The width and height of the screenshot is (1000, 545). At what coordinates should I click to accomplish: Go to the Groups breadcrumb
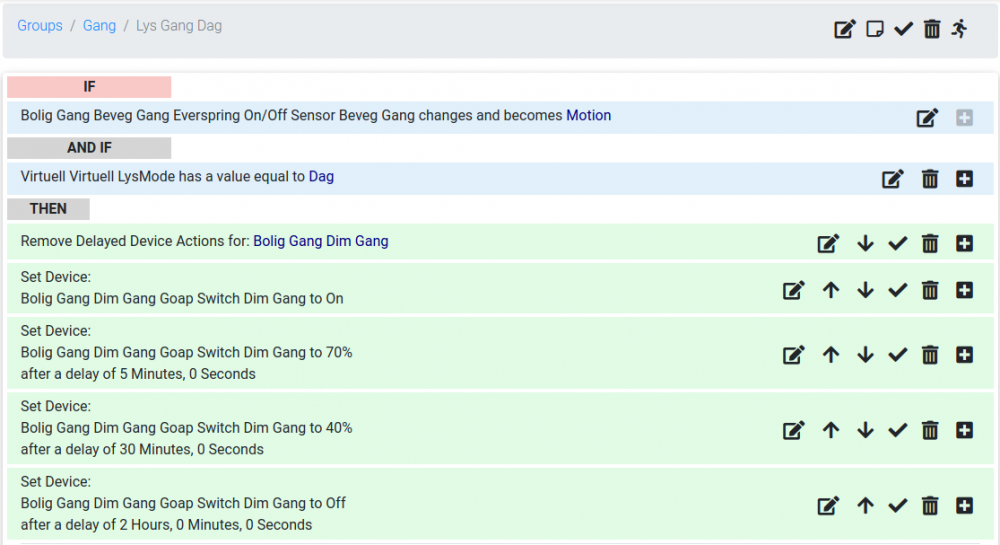click(40, 26)
